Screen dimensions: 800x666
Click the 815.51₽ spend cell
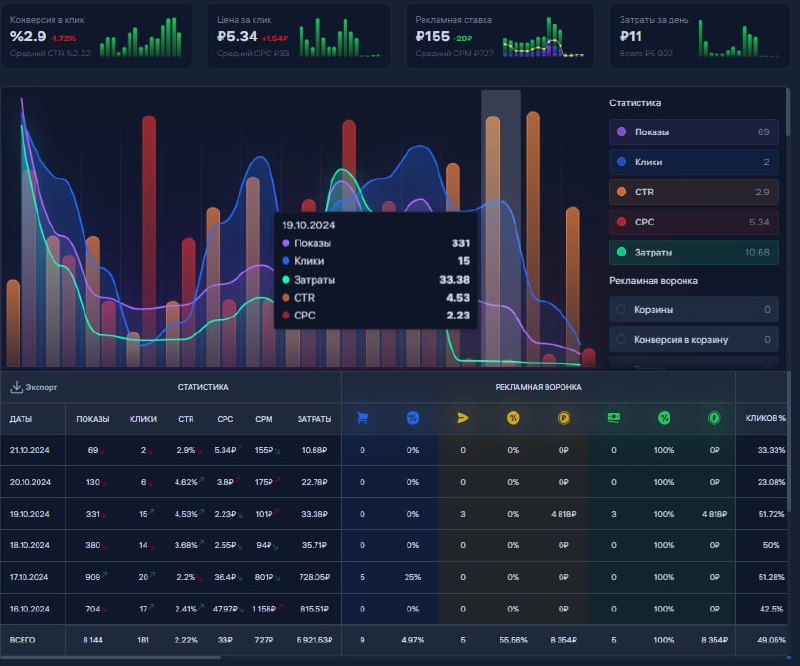click(314, 609)
